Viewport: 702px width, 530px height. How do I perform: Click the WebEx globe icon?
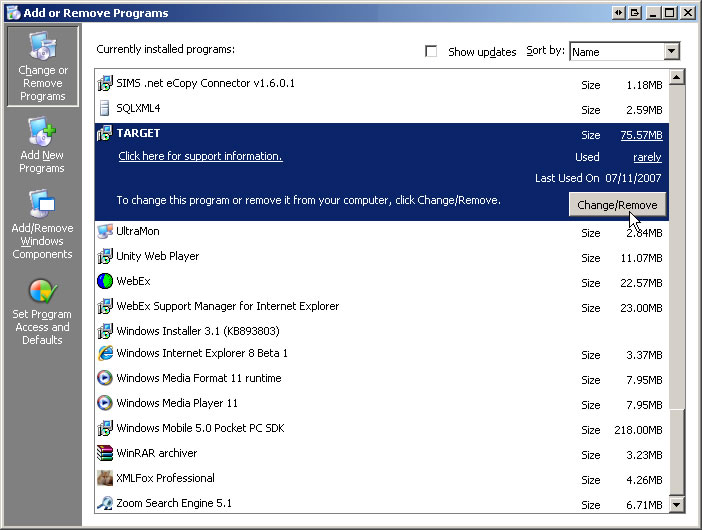pyautogui.click(x=105, y=282)
